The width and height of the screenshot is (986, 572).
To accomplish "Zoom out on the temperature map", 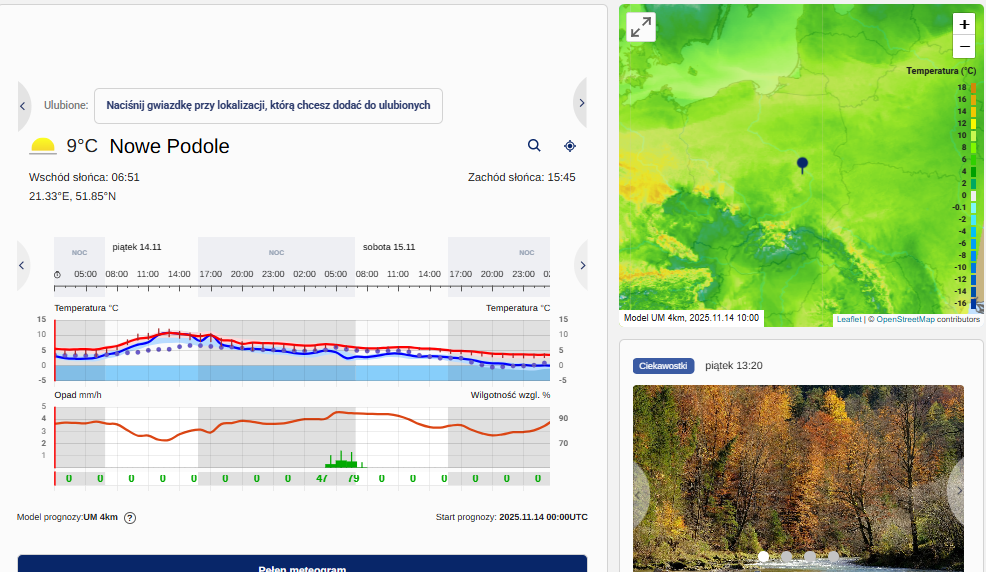I will tap(964, 46).
